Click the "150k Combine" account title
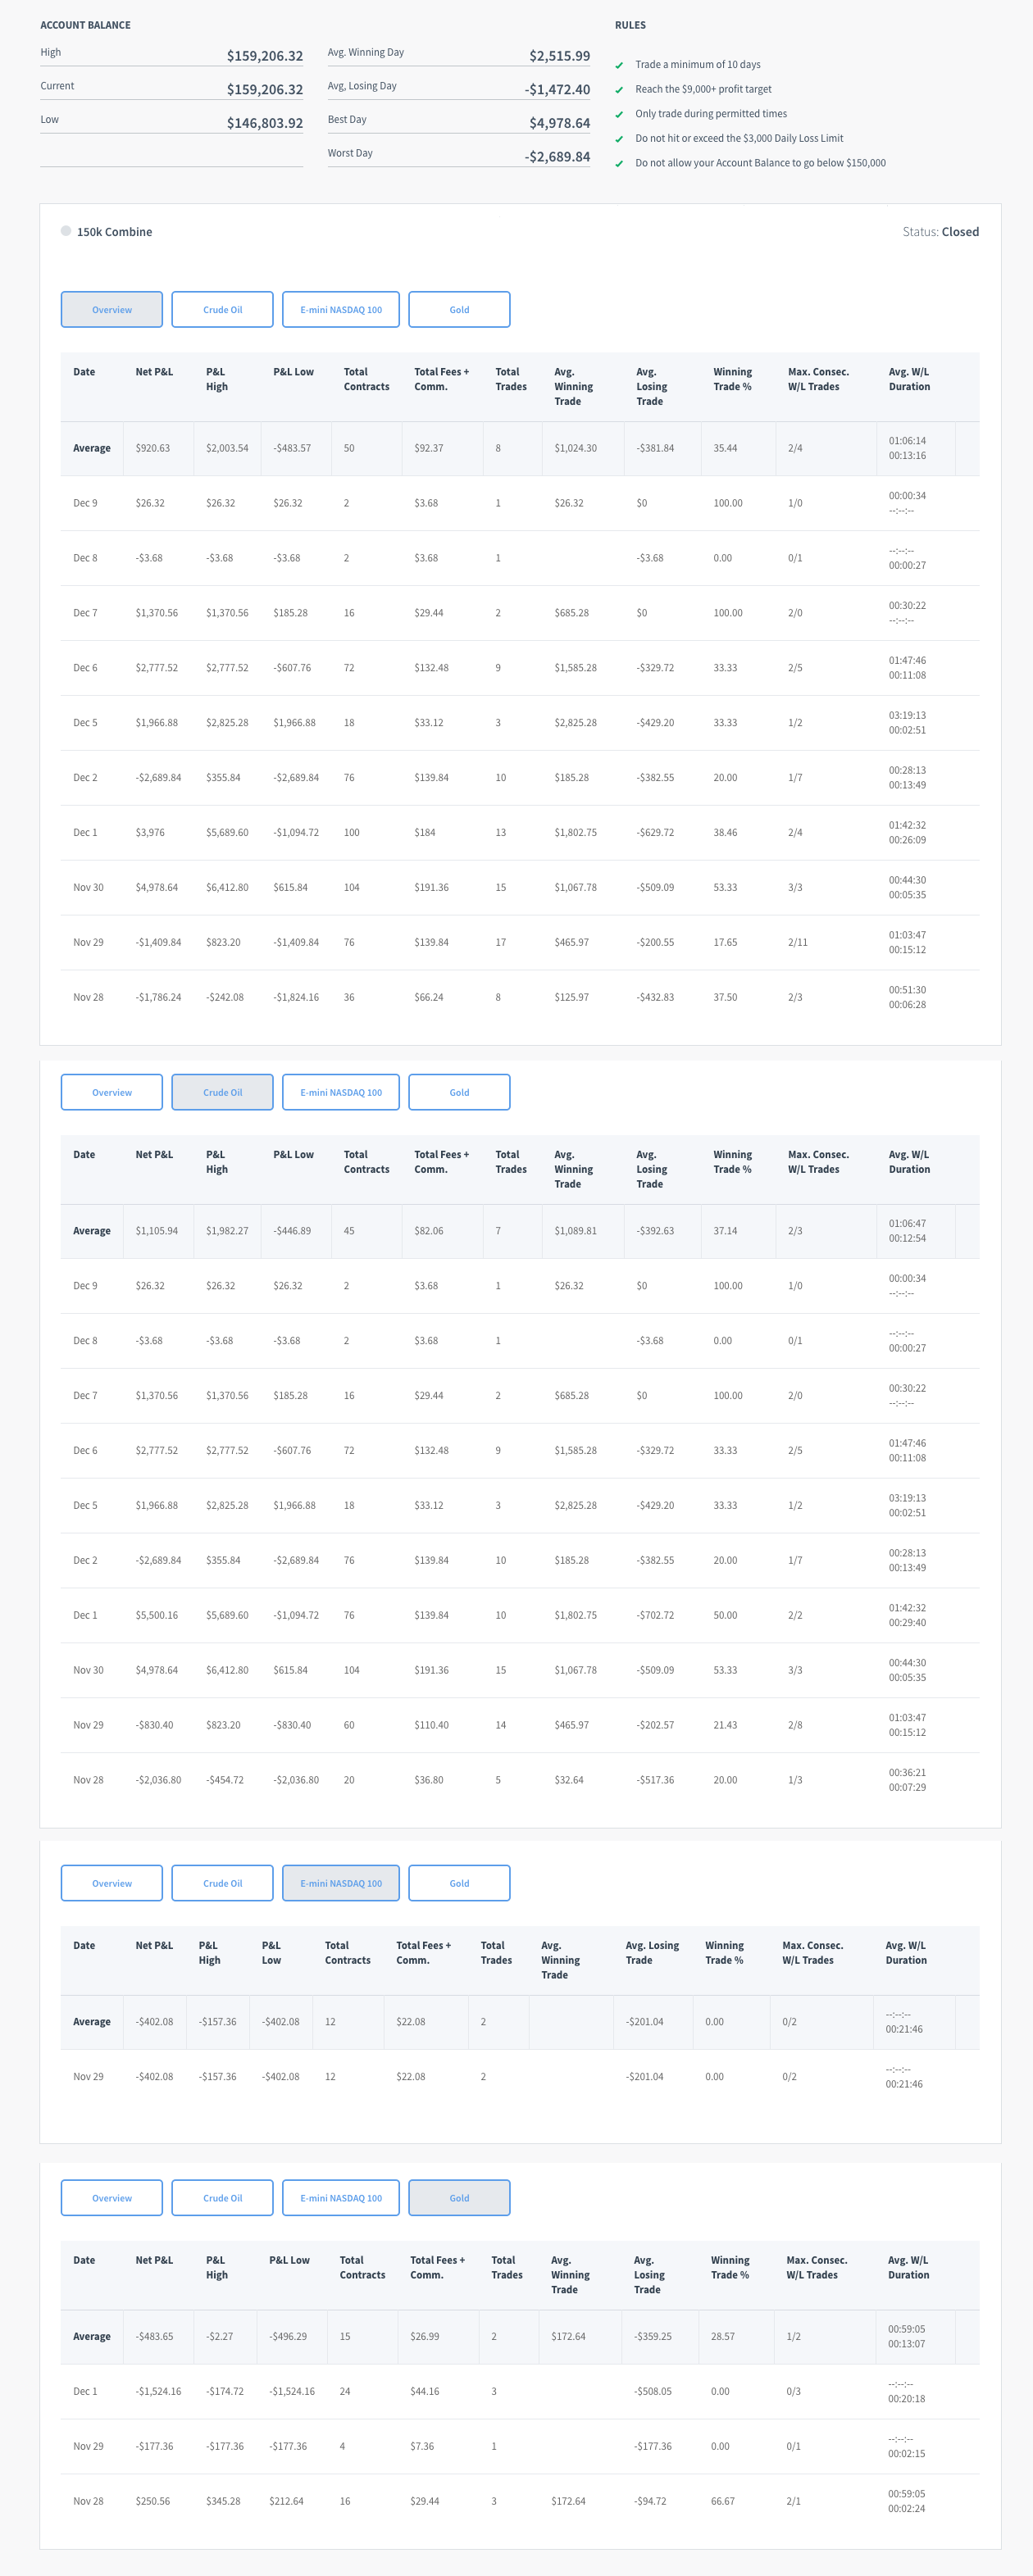The image size is (1033, 2576). [x=114, y=232]
